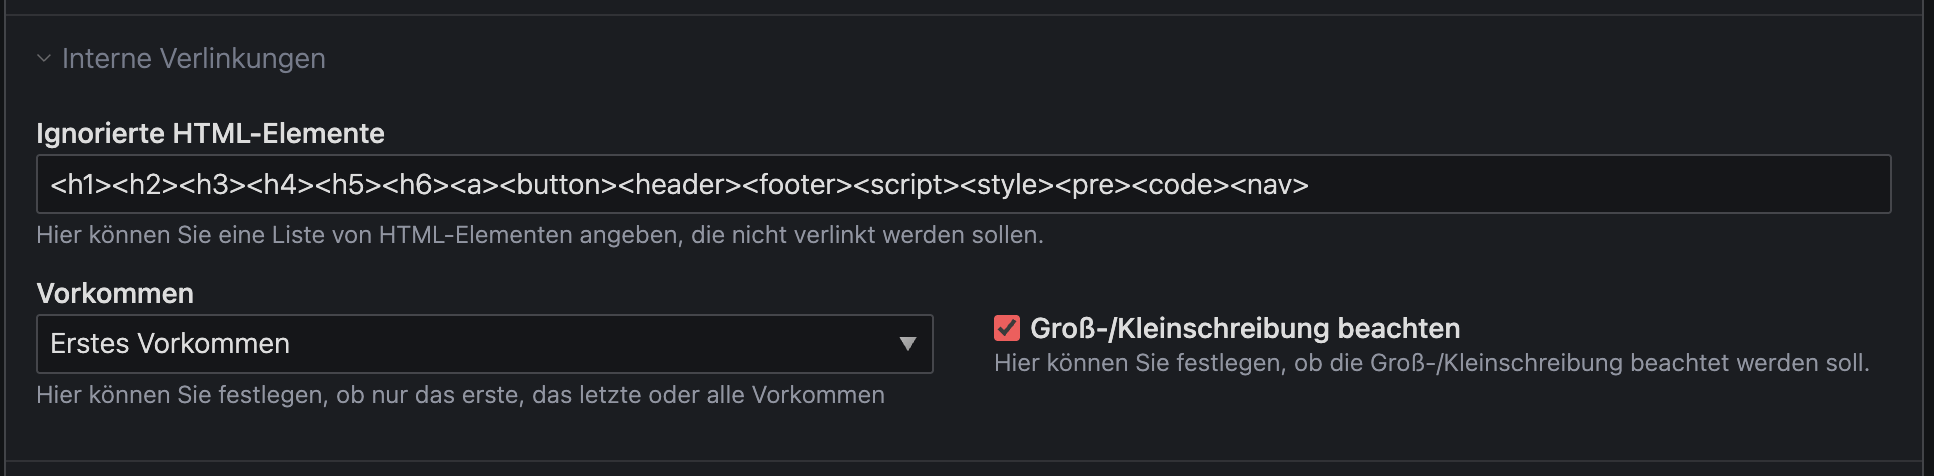1934x476 pixels.
Task: Click the Vorkommen dropdown arrow triangle
Action: point(907,344)
